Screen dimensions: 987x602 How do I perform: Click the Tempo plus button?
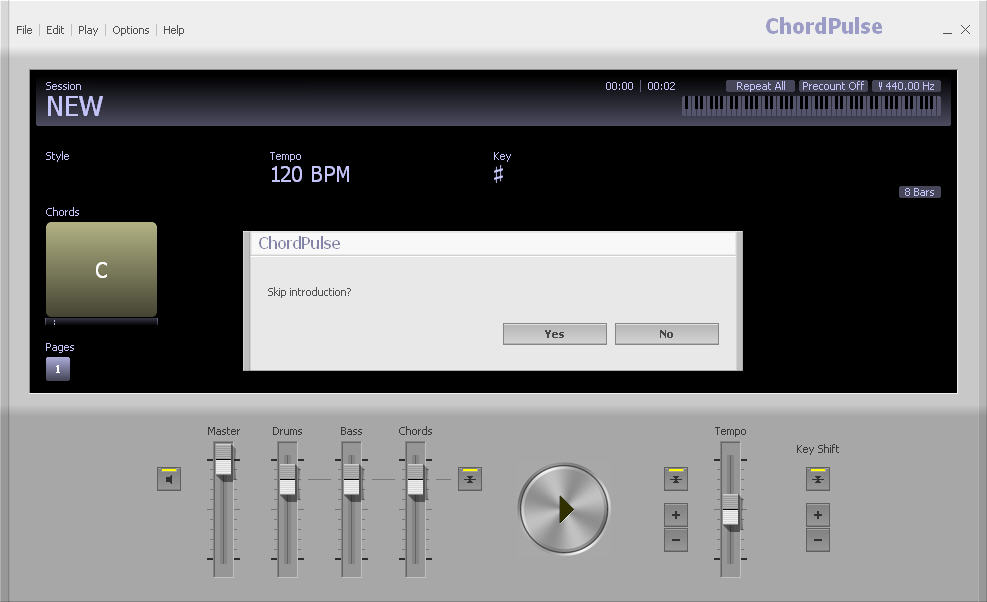676,515
